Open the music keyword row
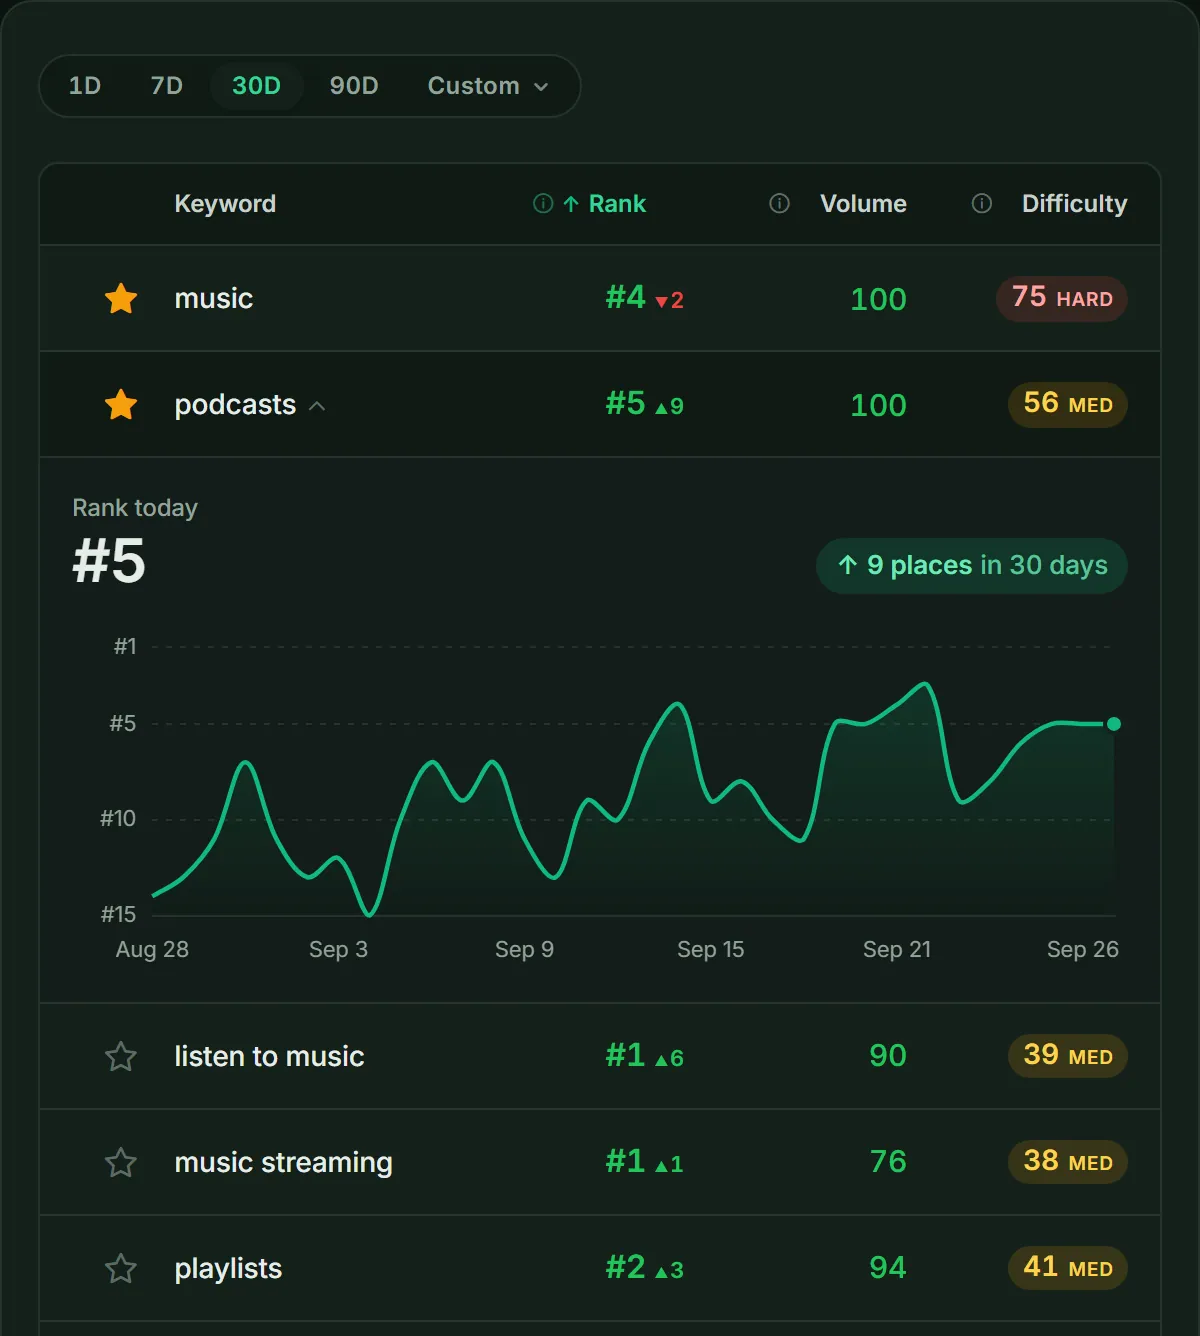The height and width of the screenshot is (1336, 1200). (600, 298)
